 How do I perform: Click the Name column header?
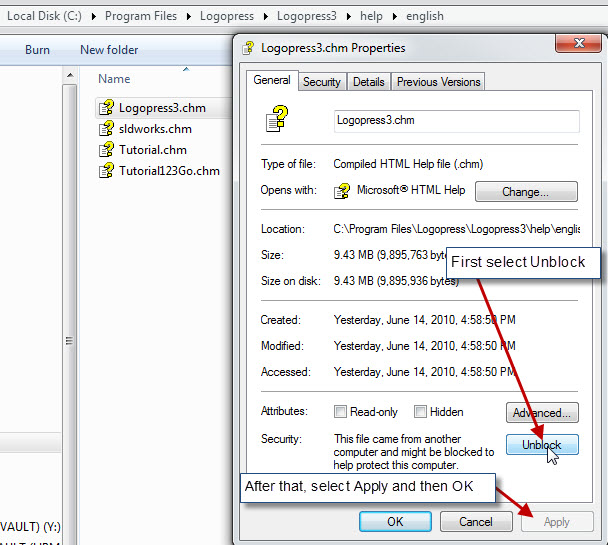tap(114, 79)
